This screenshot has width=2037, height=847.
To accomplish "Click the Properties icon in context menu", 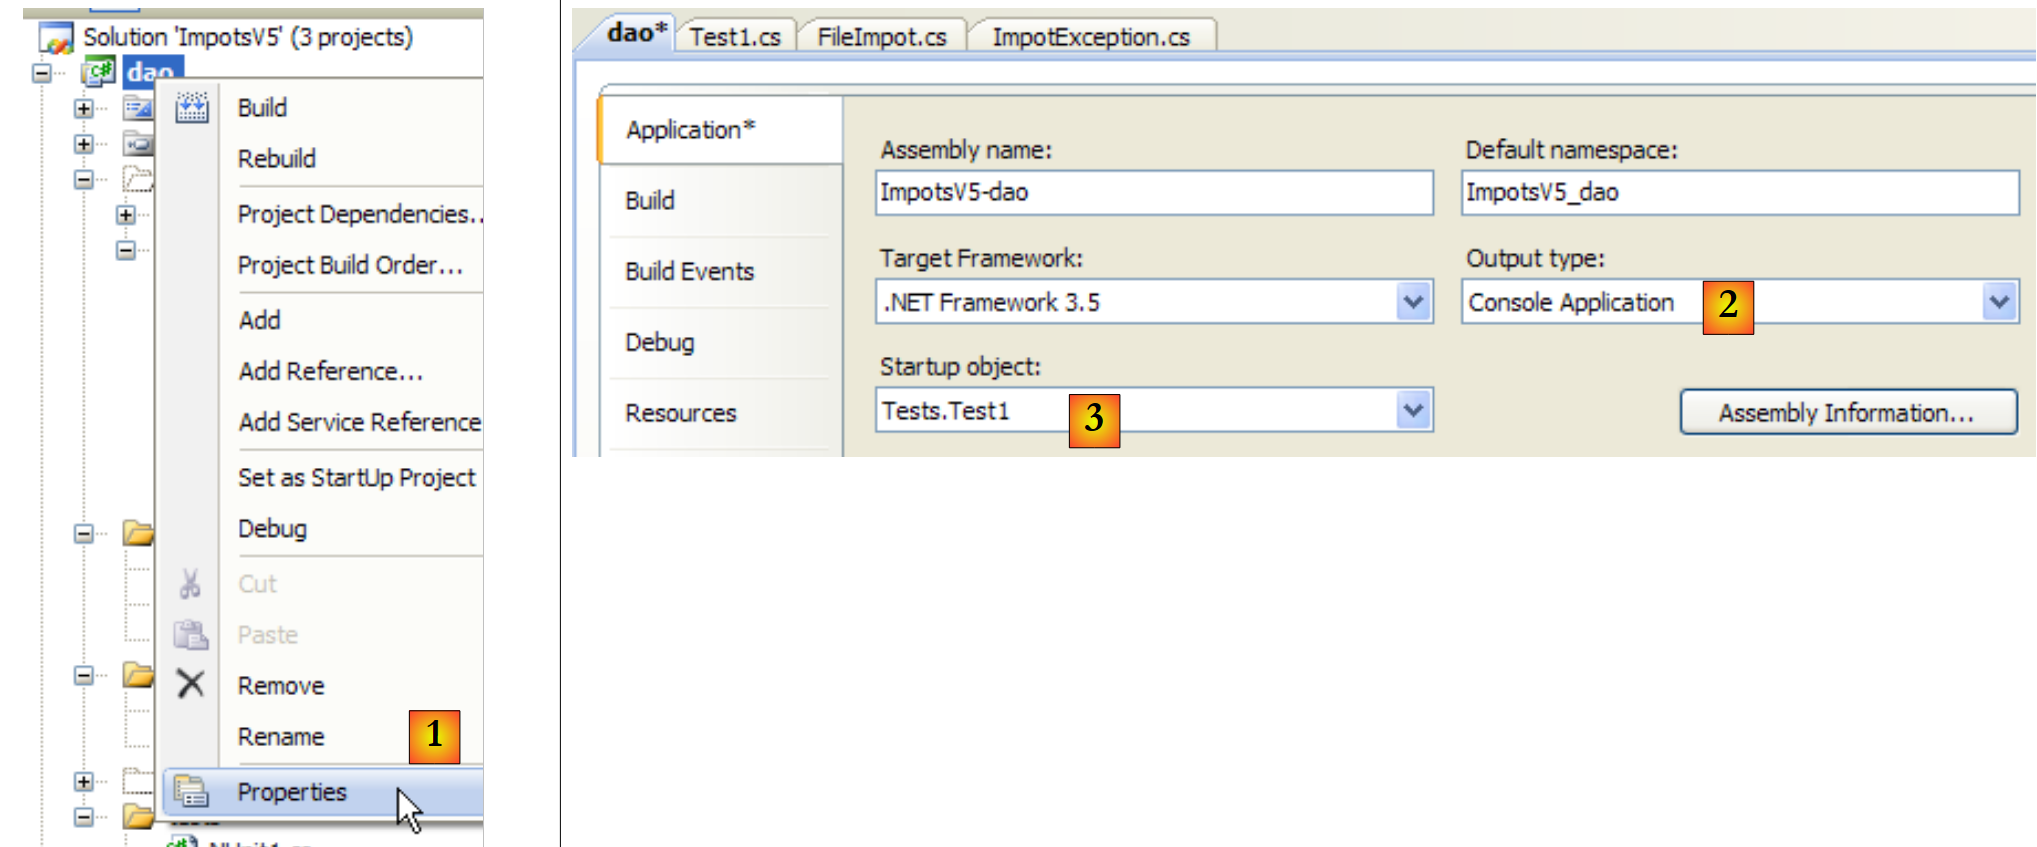I will click(190, 792).
